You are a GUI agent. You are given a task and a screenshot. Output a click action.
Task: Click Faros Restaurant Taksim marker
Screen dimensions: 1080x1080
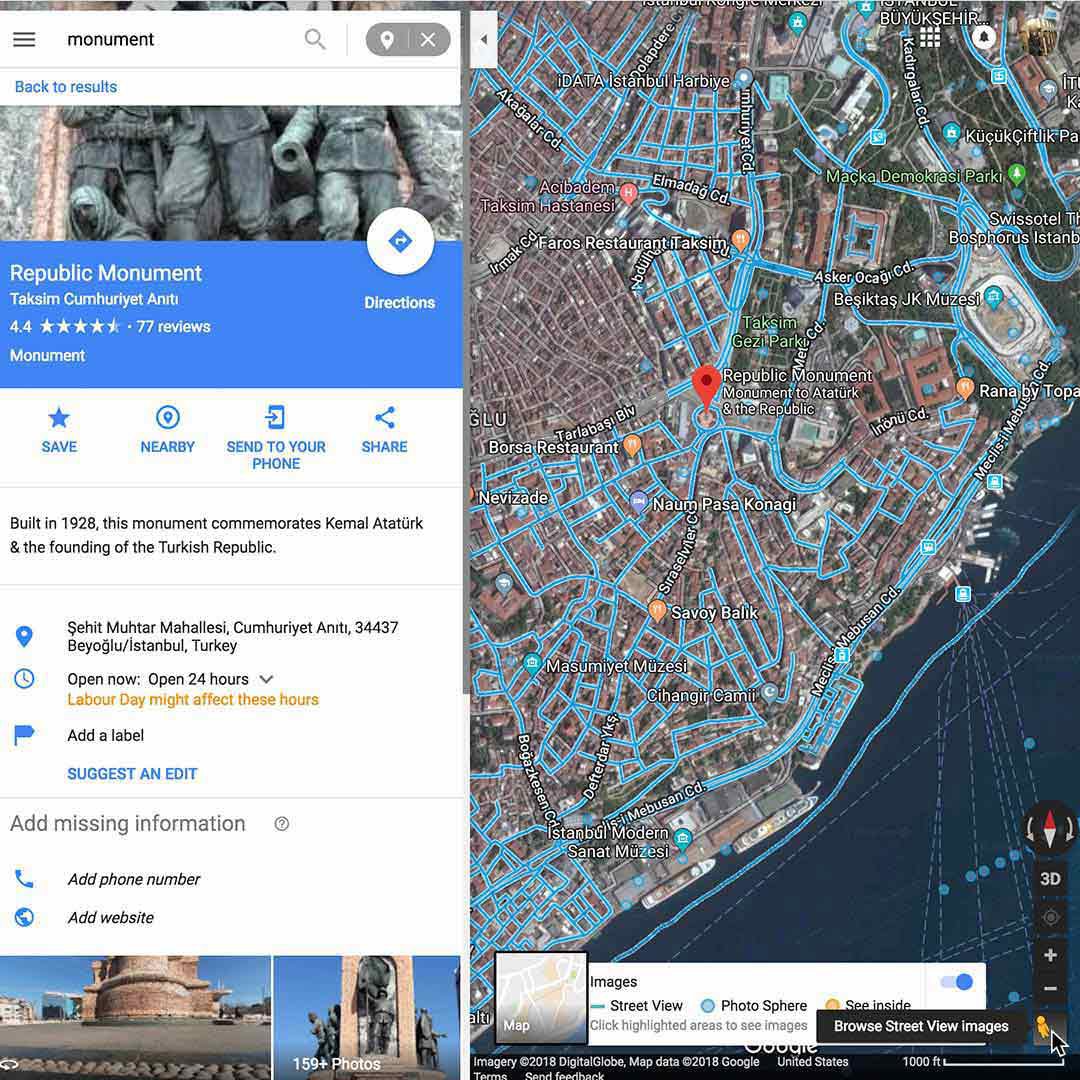pos(740,240)
